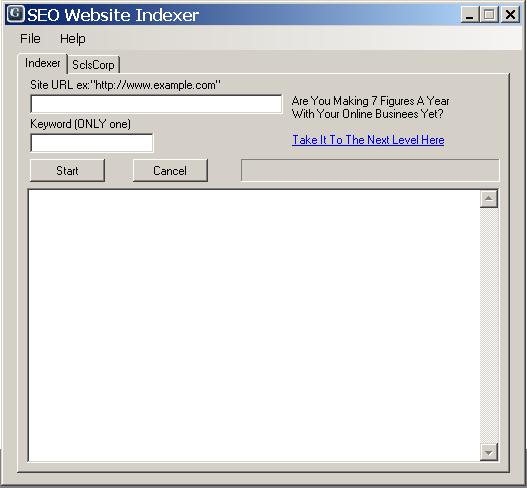Click the SEO Website Indexer title bar icon
527x488 pixels.
(15, 14)
